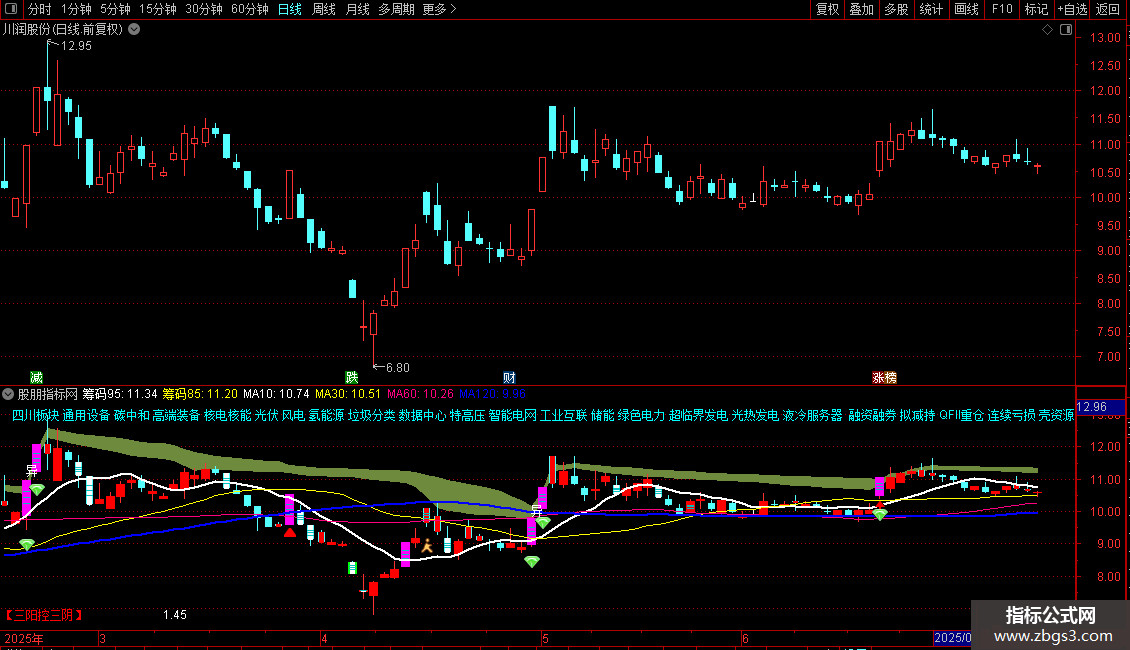Open dropdown next to 川润股份 title
The height and width of the screenshot is (650, 1130).
134,30
